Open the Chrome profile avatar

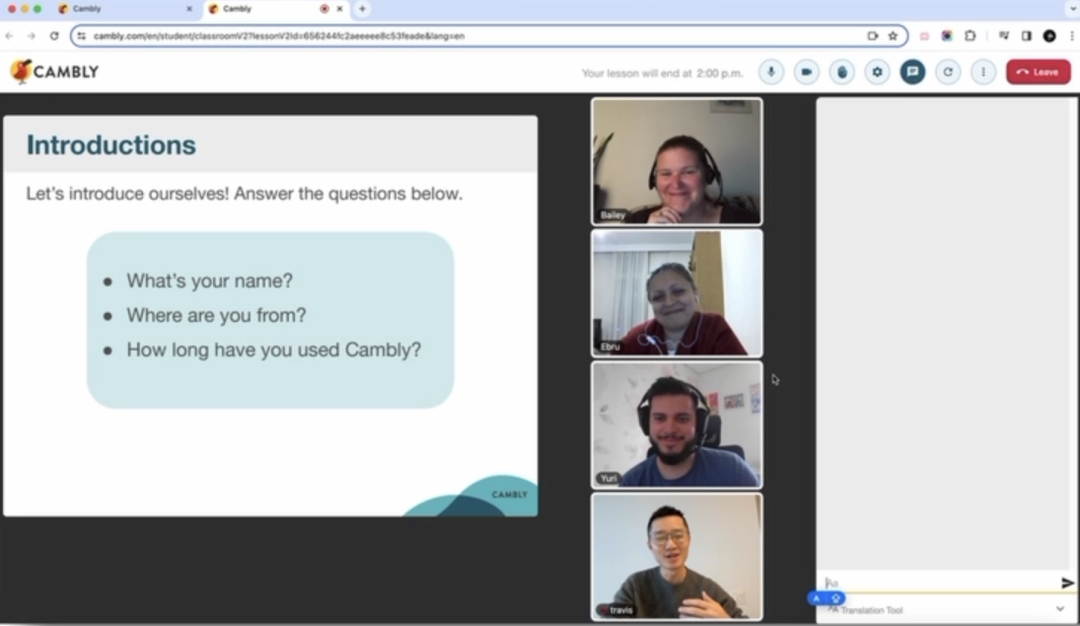click(1049, 36)
